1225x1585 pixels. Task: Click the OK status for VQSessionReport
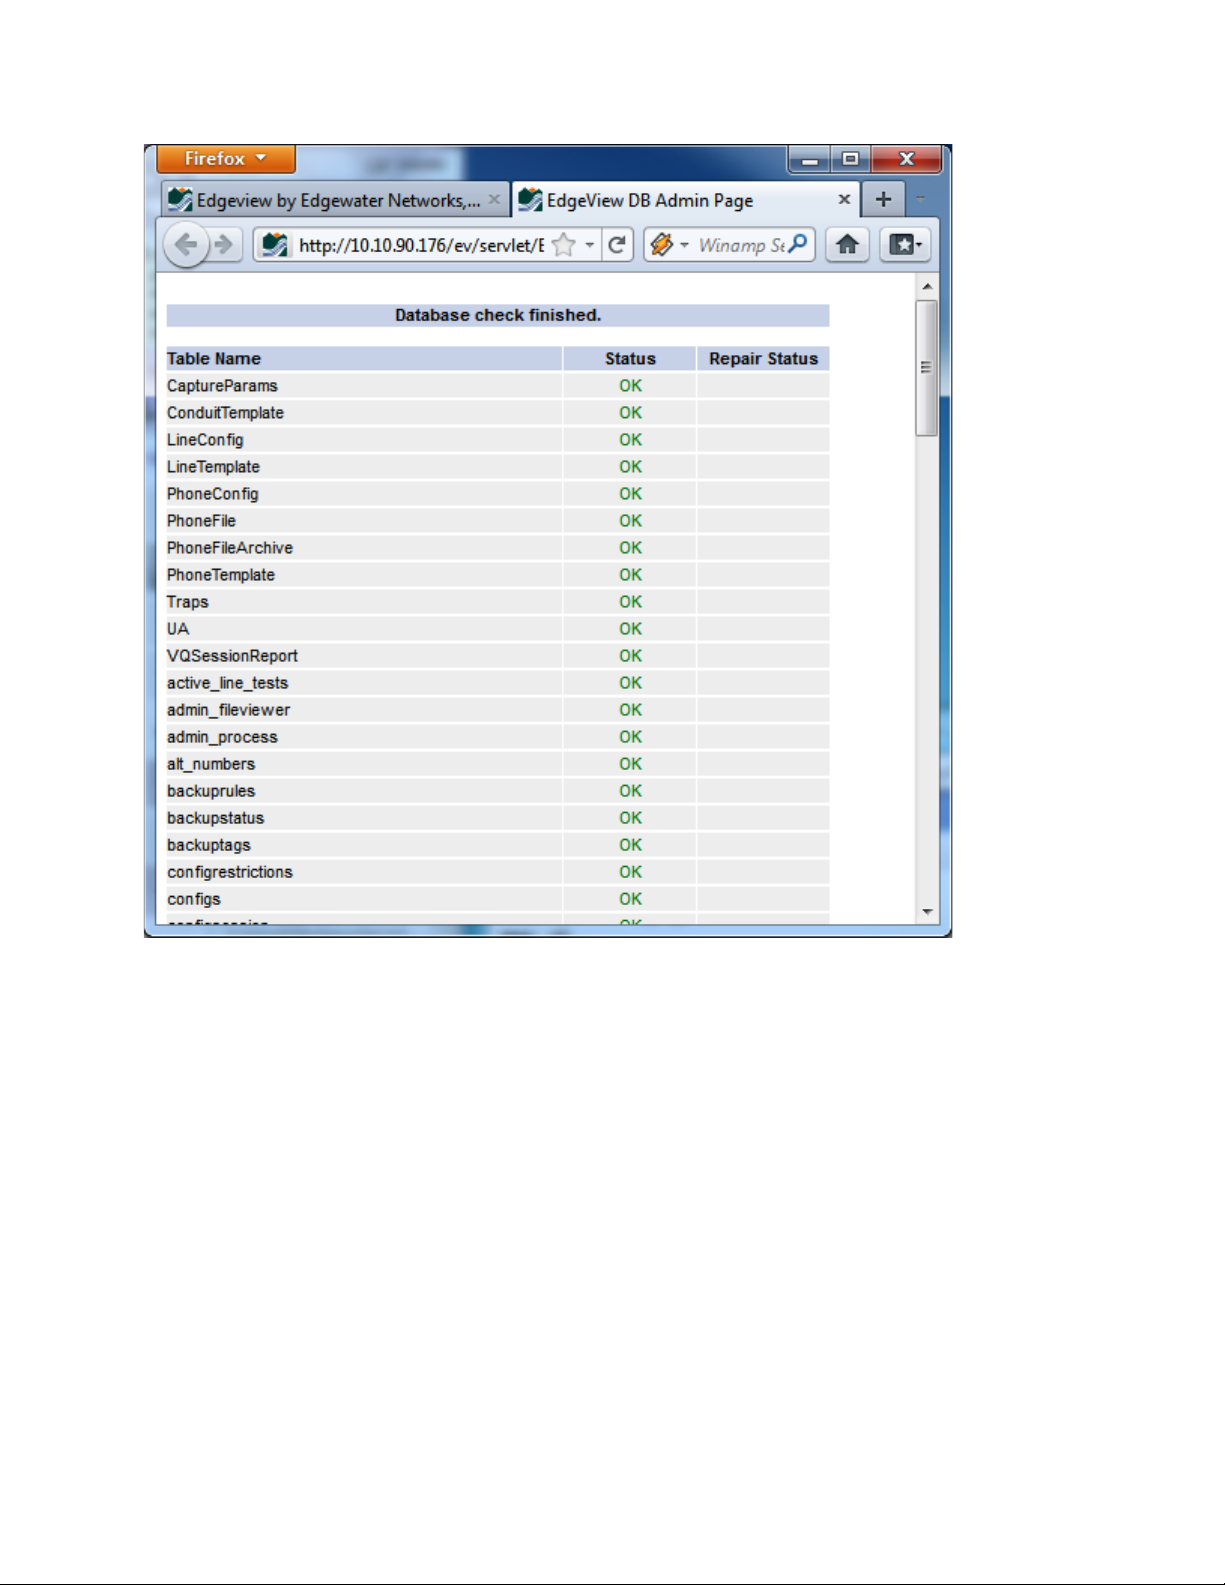pyautogui.click(x=630, y=656)
